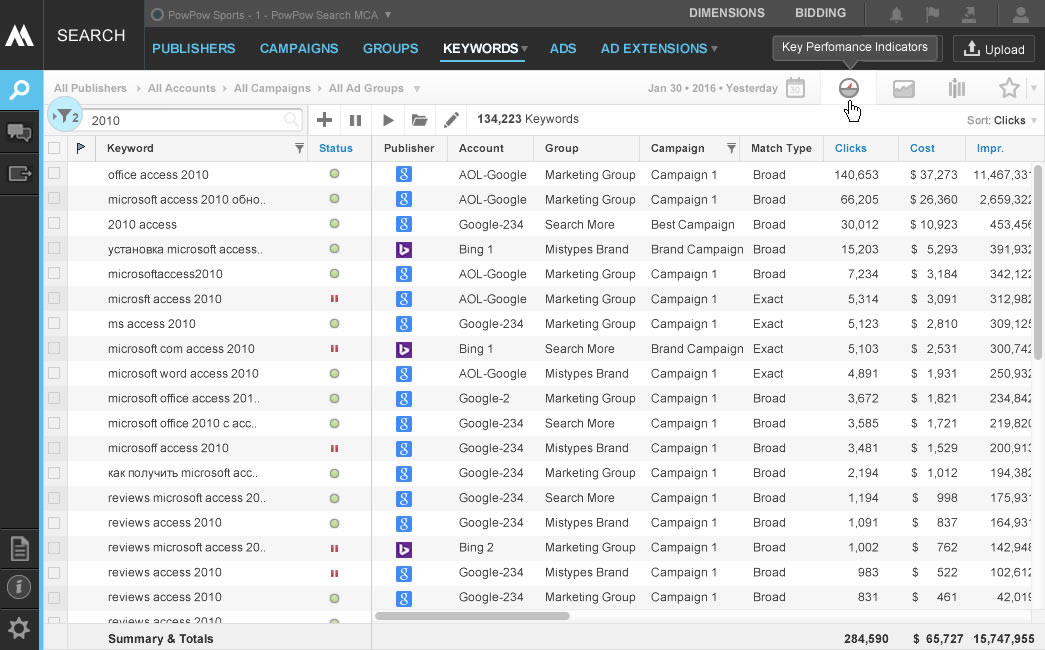This screenshot has height=650, width=1045.
Task: Expand the star favorites dropdown arrow
Action: coord(1034,88)
